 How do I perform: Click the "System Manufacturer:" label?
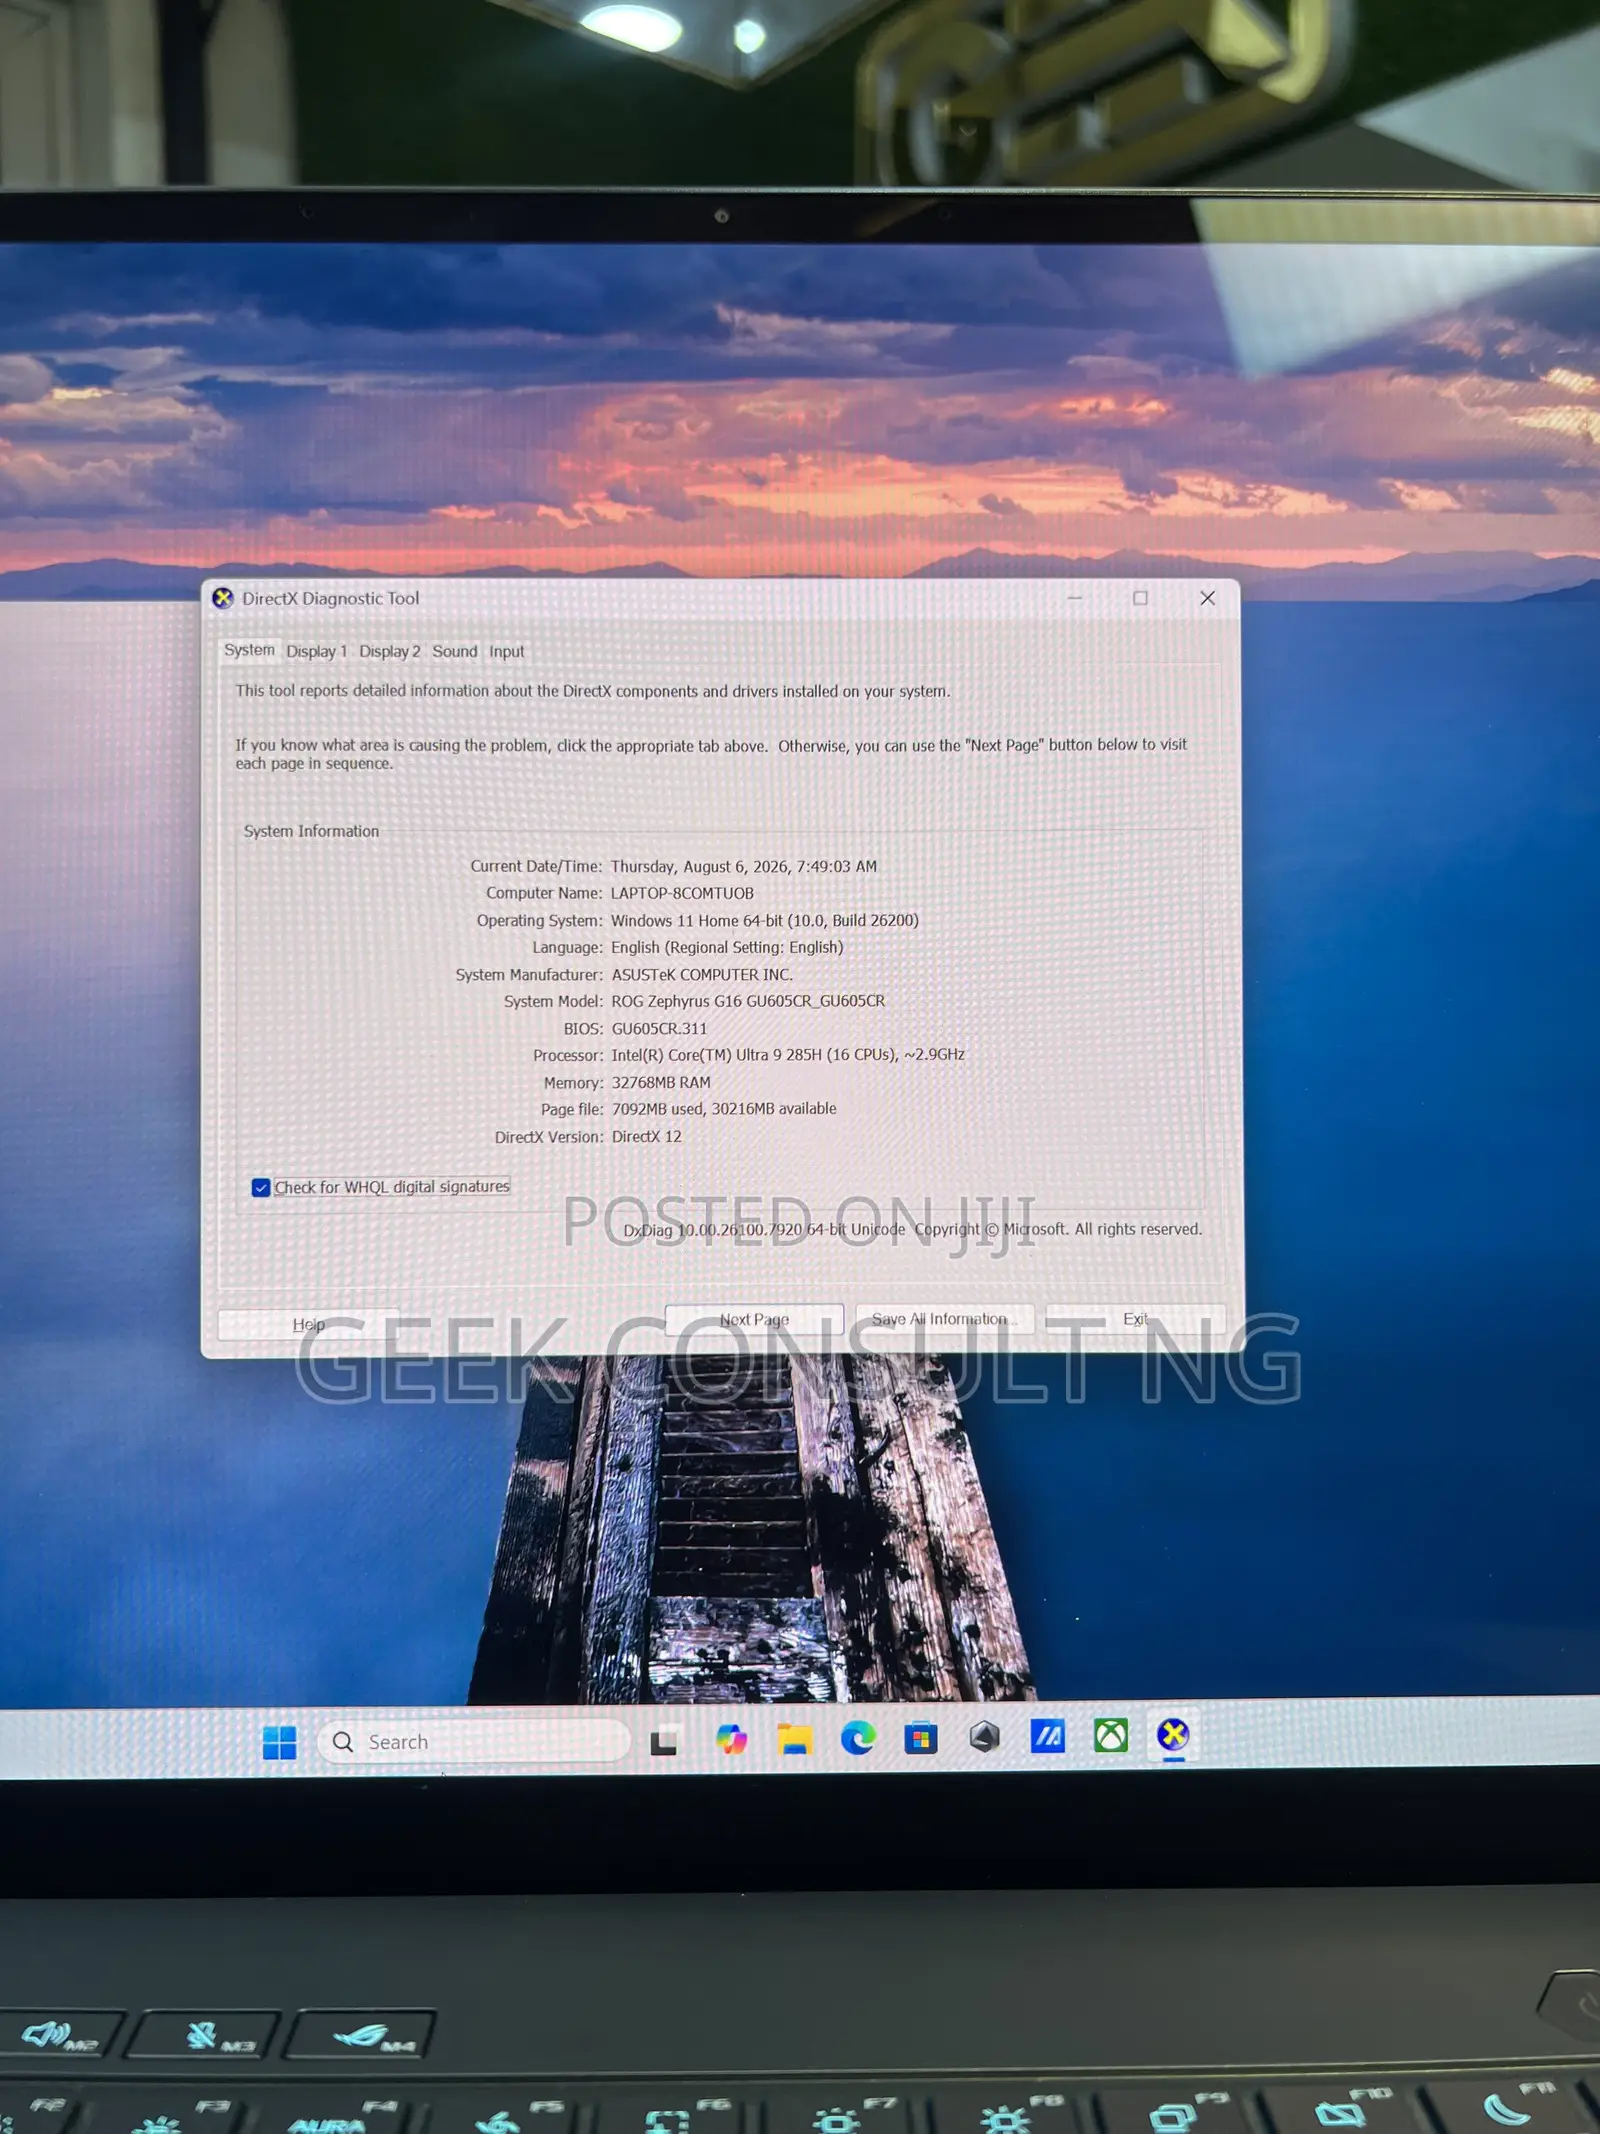(x=530, y=974)
